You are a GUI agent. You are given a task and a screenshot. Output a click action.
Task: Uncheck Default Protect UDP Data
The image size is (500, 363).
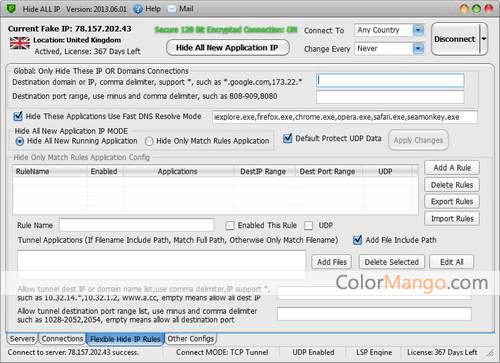[x=287, y=138]
